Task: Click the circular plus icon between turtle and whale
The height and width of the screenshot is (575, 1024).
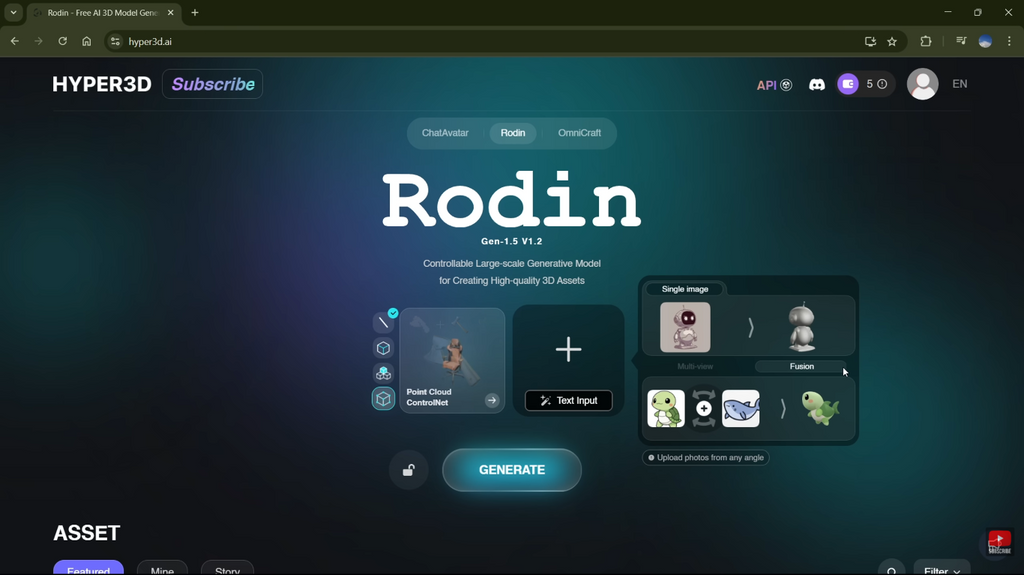Action: point(703,408)
